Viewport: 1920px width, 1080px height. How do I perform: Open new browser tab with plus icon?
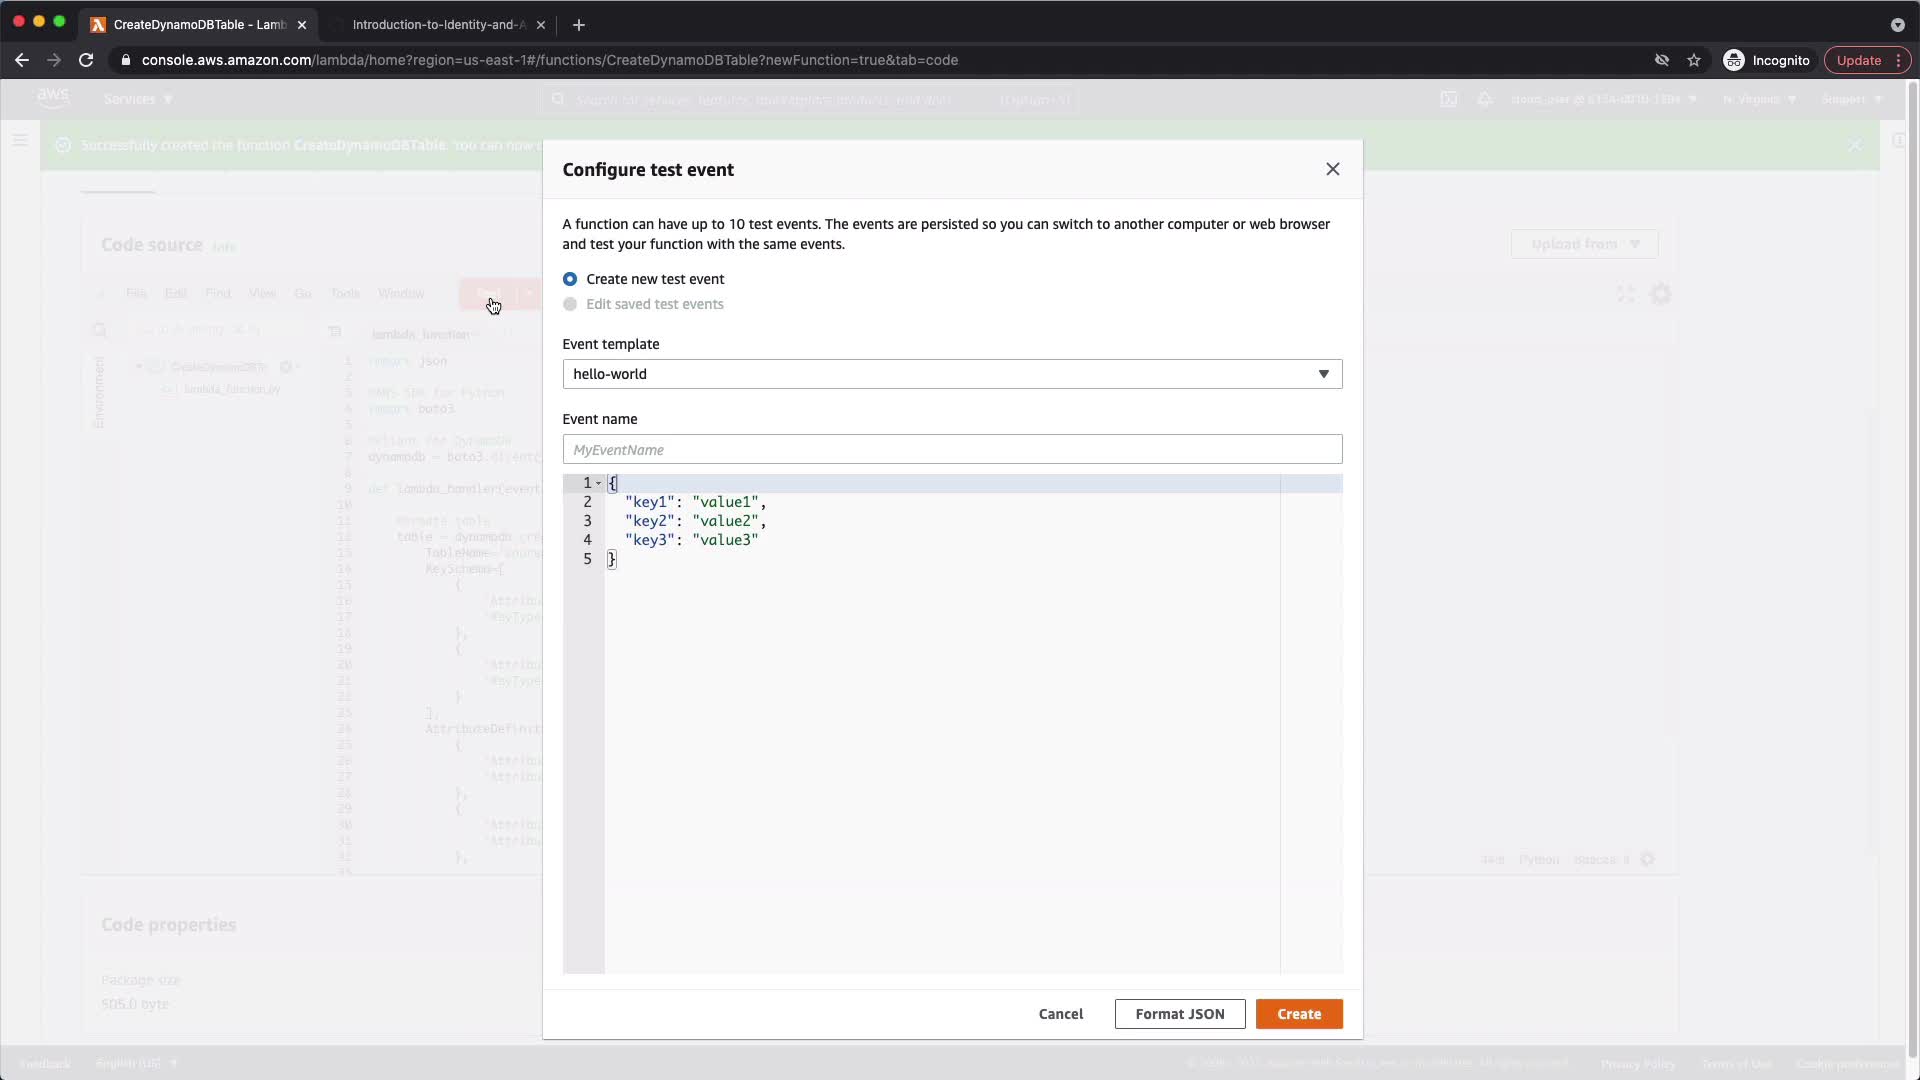(x=579, y=24)
